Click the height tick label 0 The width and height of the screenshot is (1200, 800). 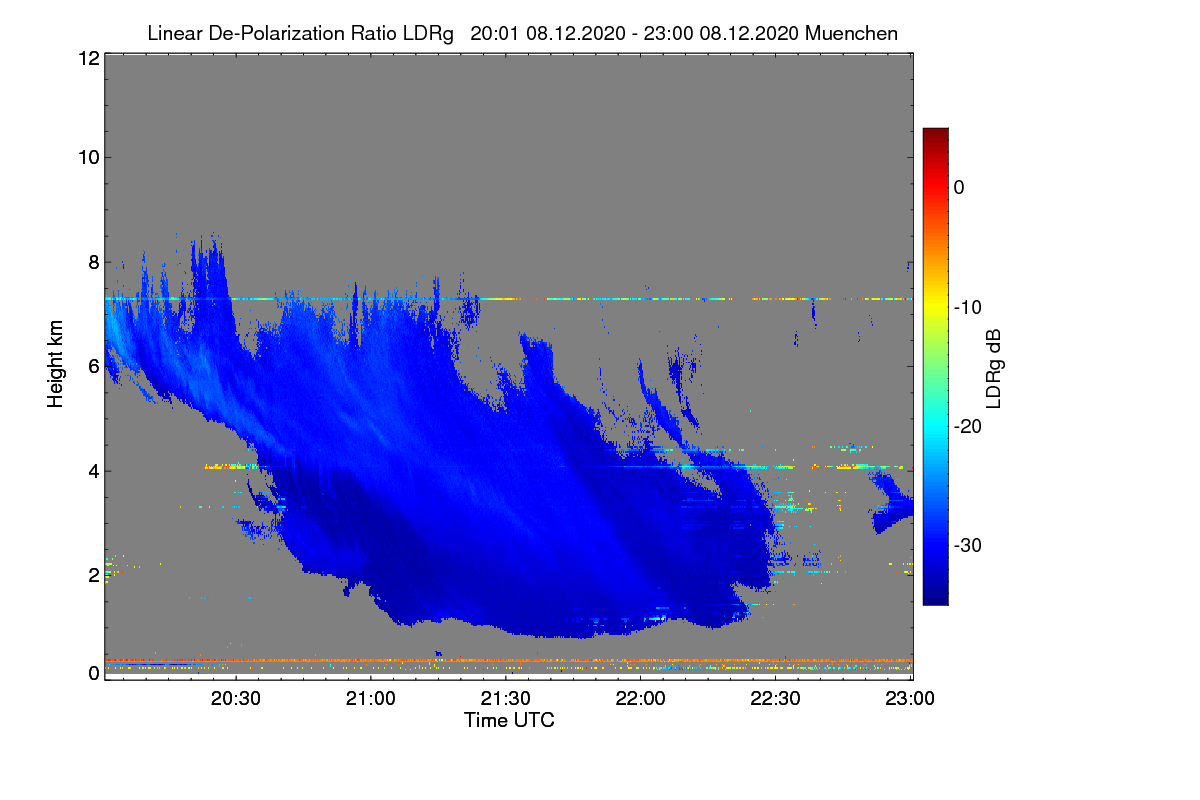click(92, 673)
